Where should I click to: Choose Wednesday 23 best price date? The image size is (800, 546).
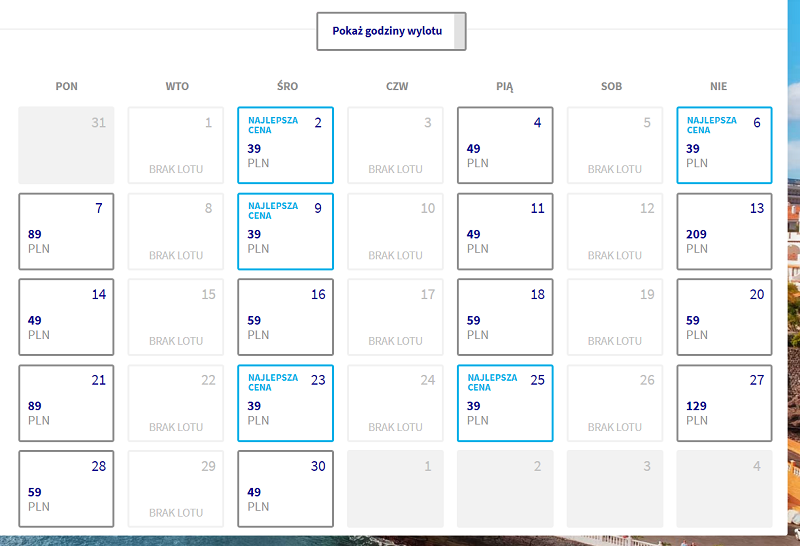[286, 403]
